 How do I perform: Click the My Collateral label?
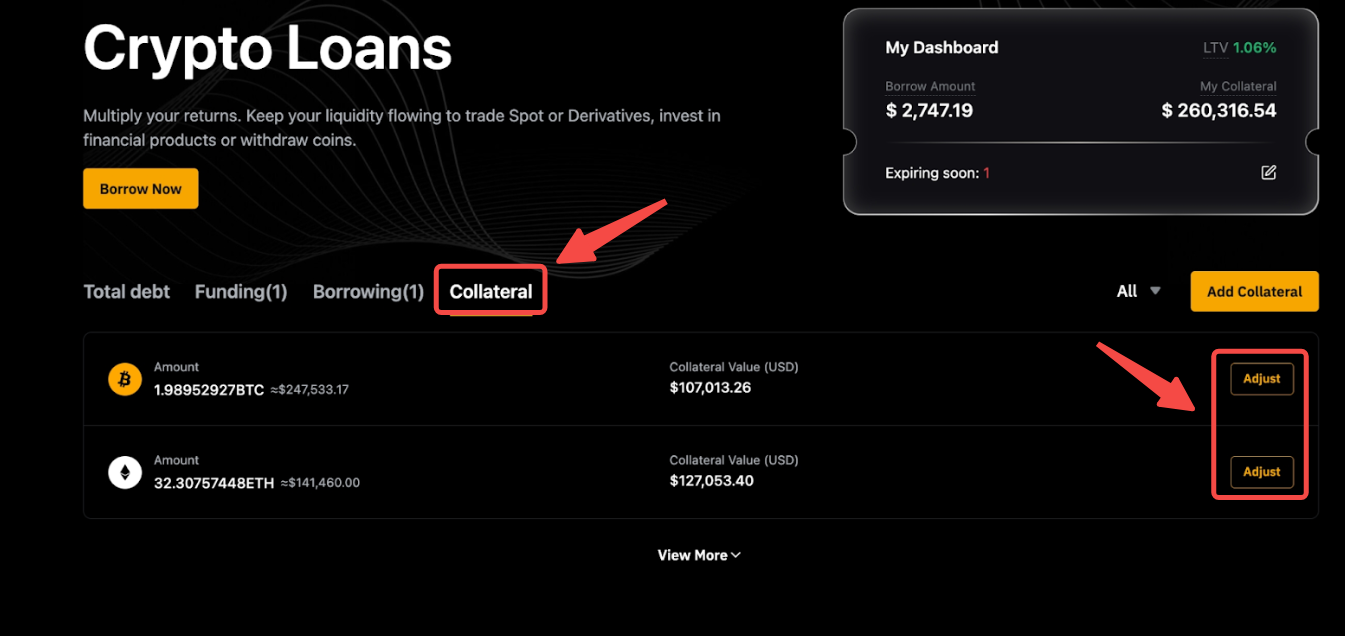pyautogui.click(x=1238, y=87)
